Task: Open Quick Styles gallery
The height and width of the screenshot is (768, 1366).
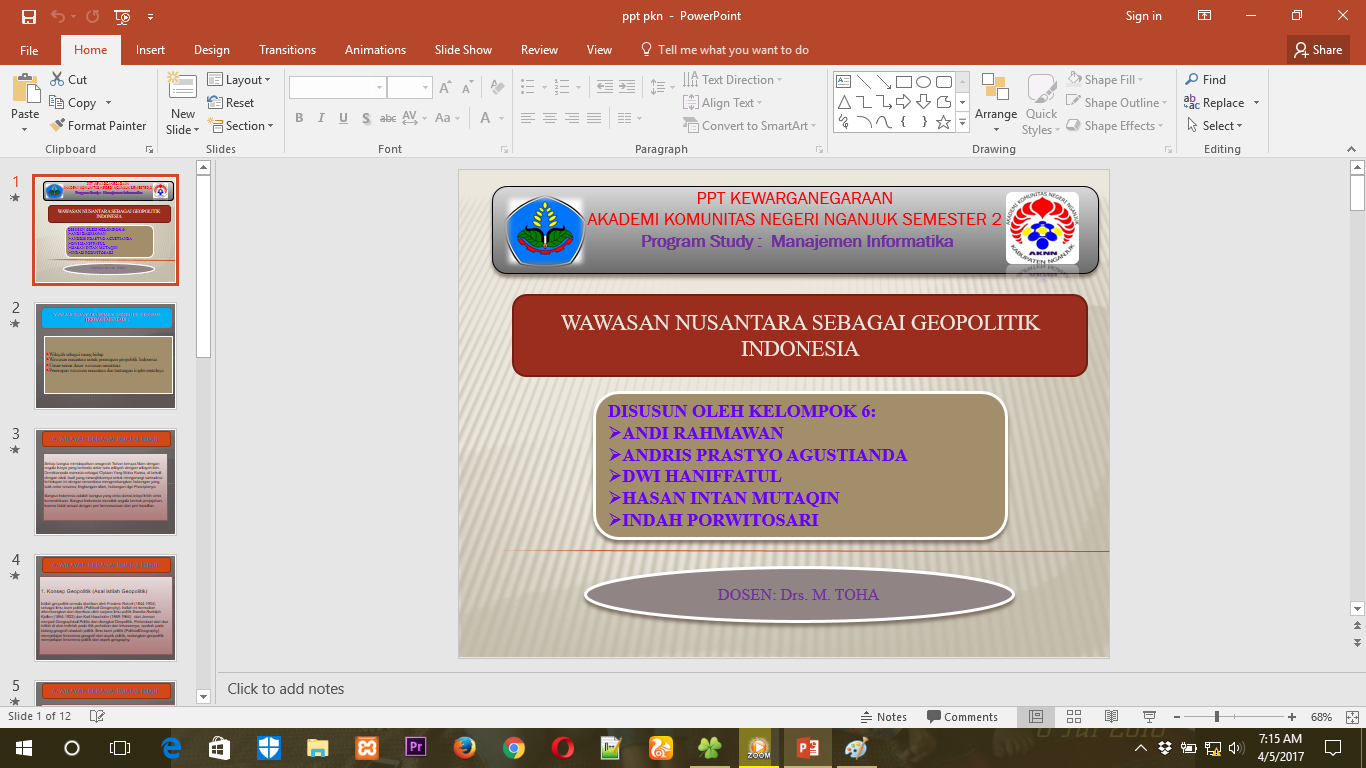Action: click(x=1042, y=104)
